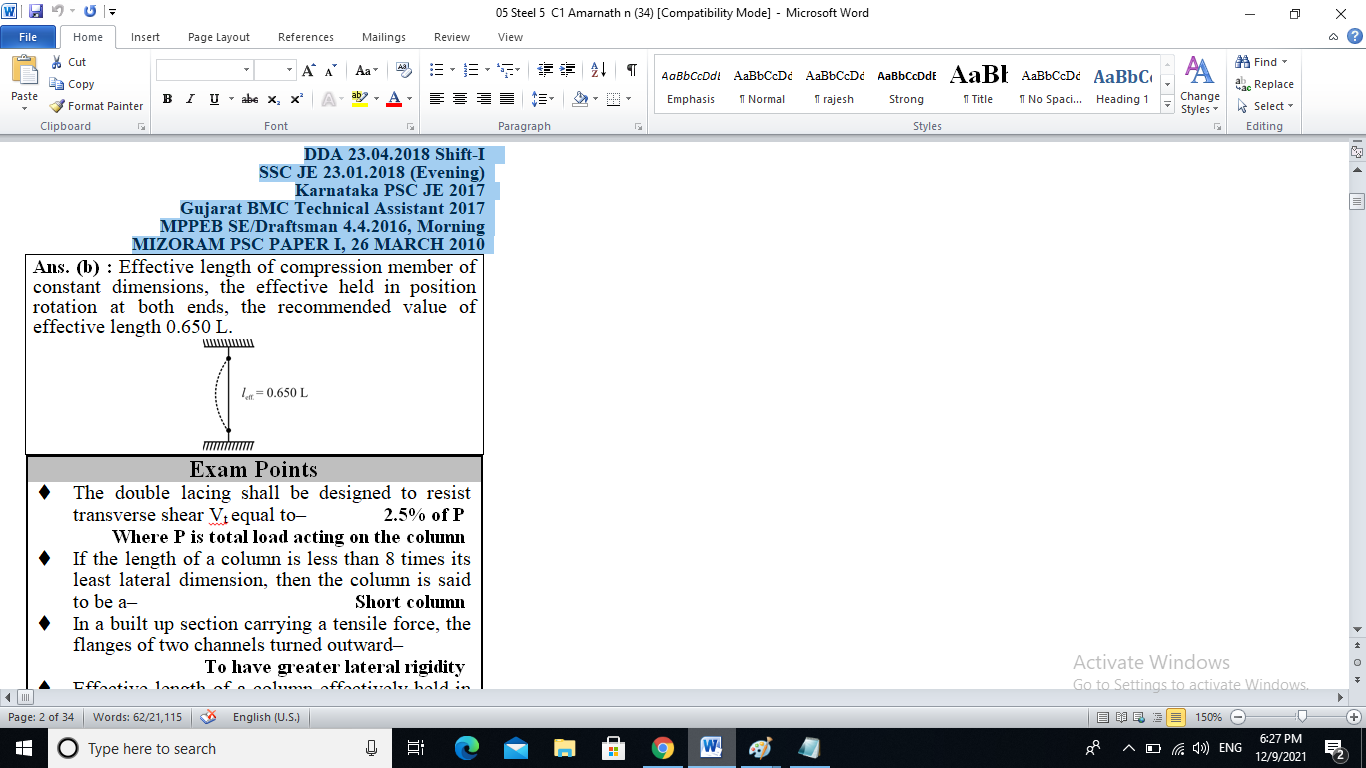Align text to the right
Image resolution: width=1366 pixels, height=768 pixels.
(x=484, y=99)
